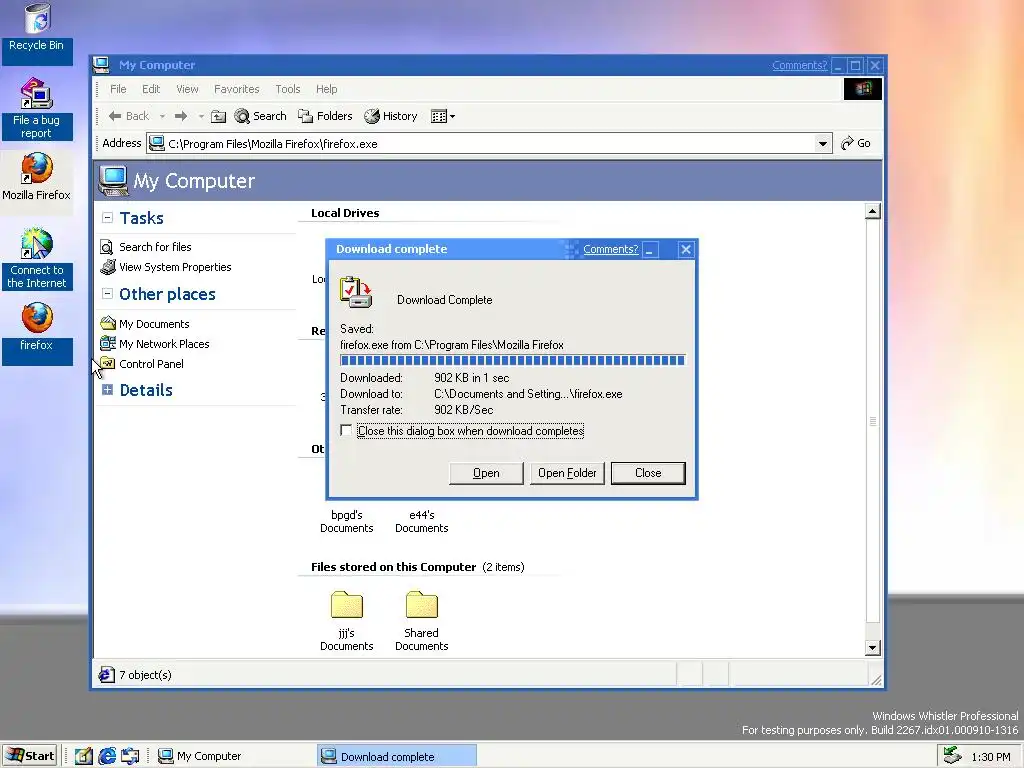
Task: Open the Tools menu
Action: tap(287, 89)
